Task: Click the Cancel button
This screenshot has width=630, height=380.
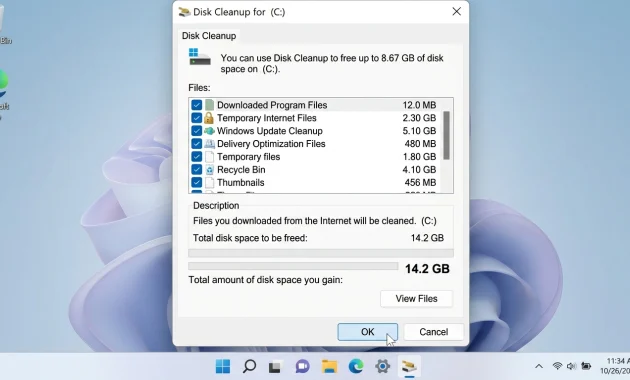Action: (x=434, y=332)
